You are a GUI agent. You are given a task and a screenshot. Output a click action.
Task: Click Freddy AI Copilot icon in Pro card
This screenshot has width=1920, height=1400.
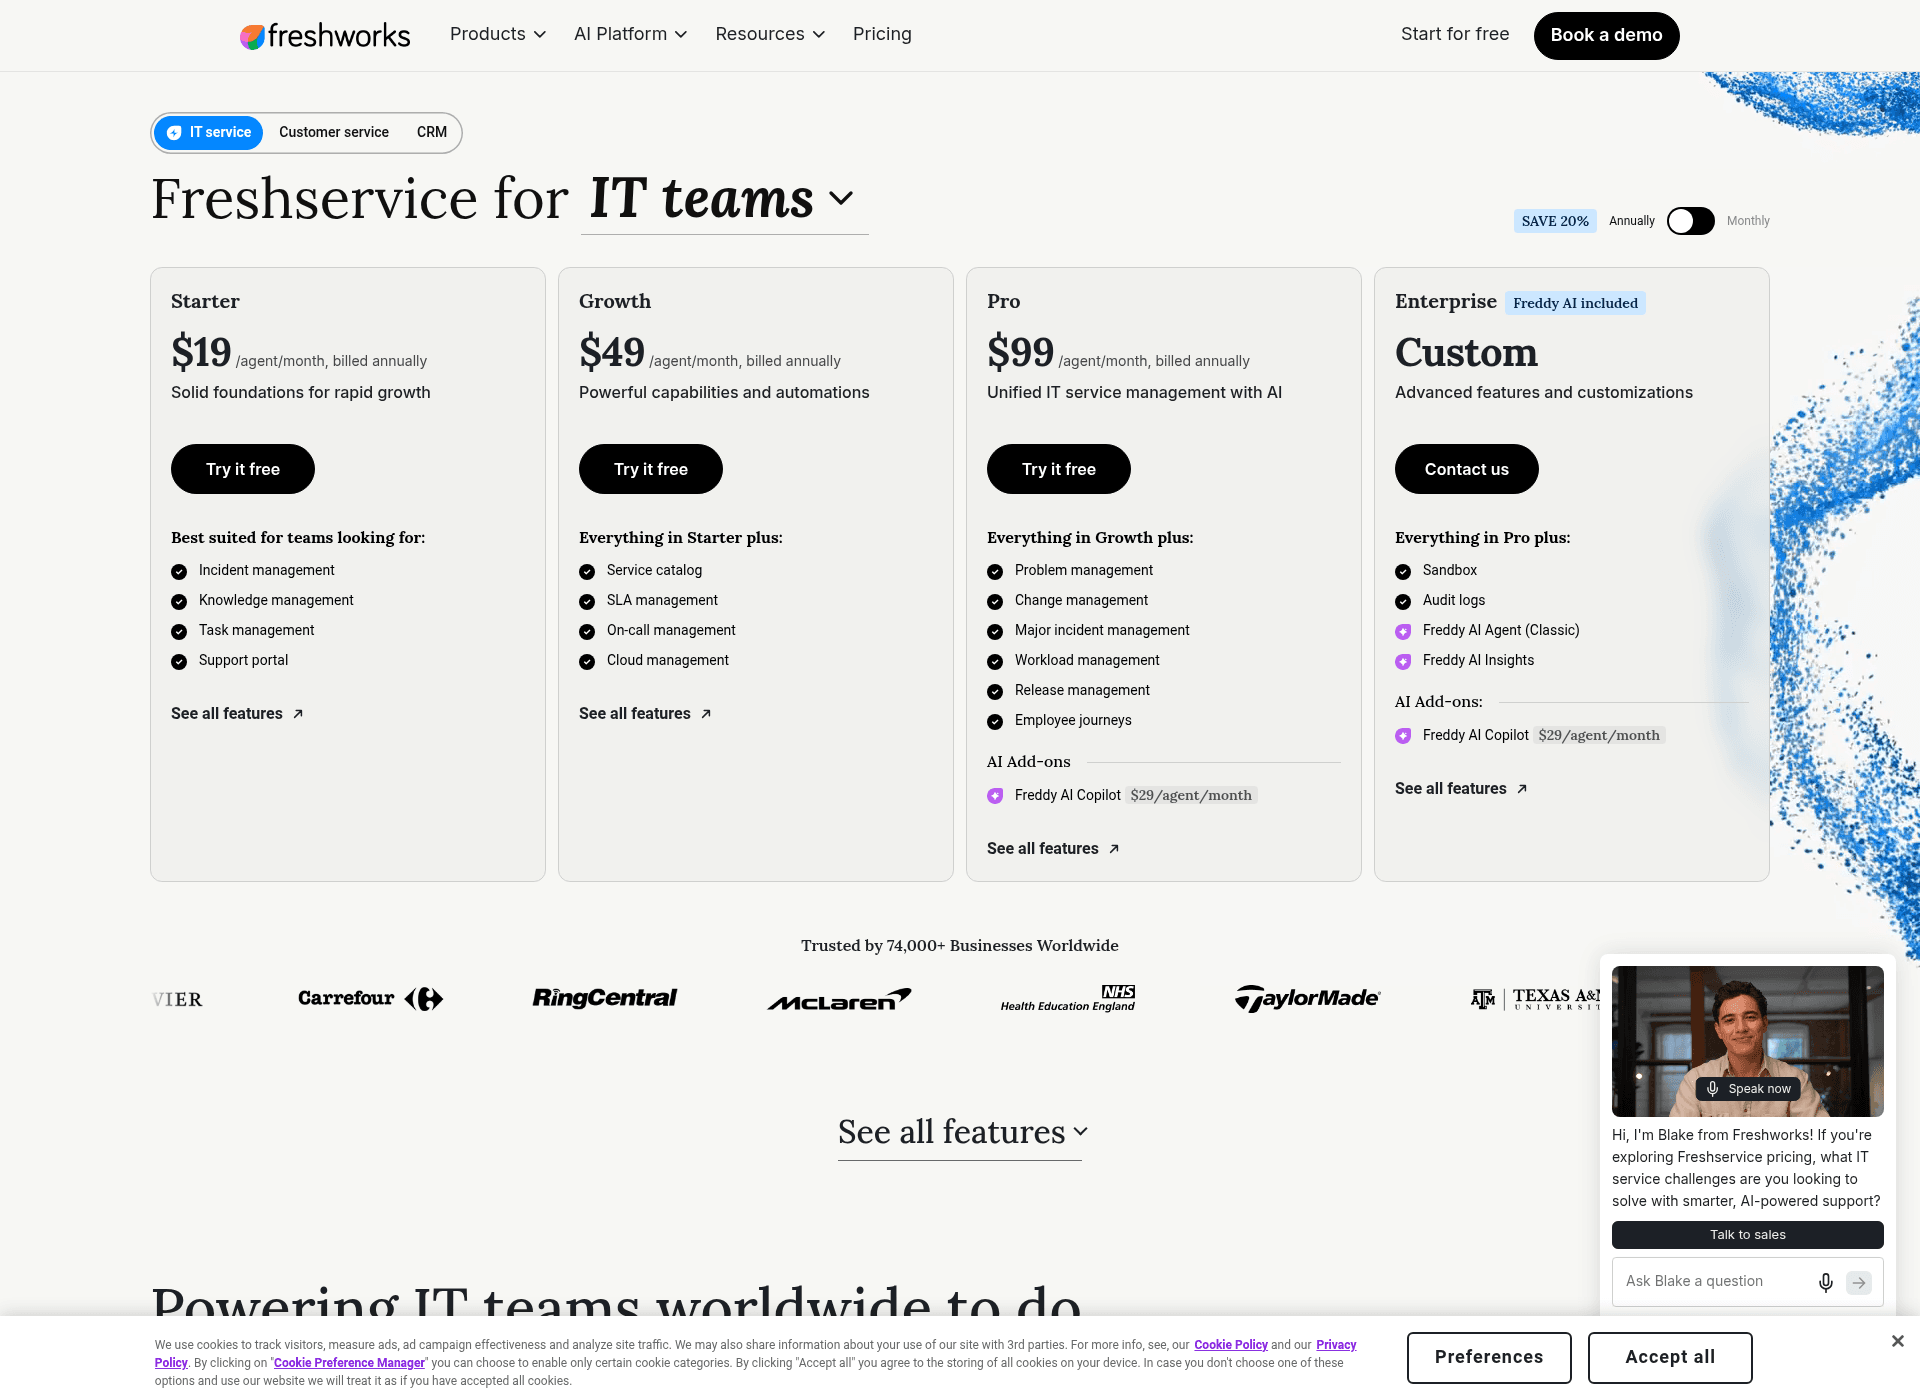click(x=995, y=796)
